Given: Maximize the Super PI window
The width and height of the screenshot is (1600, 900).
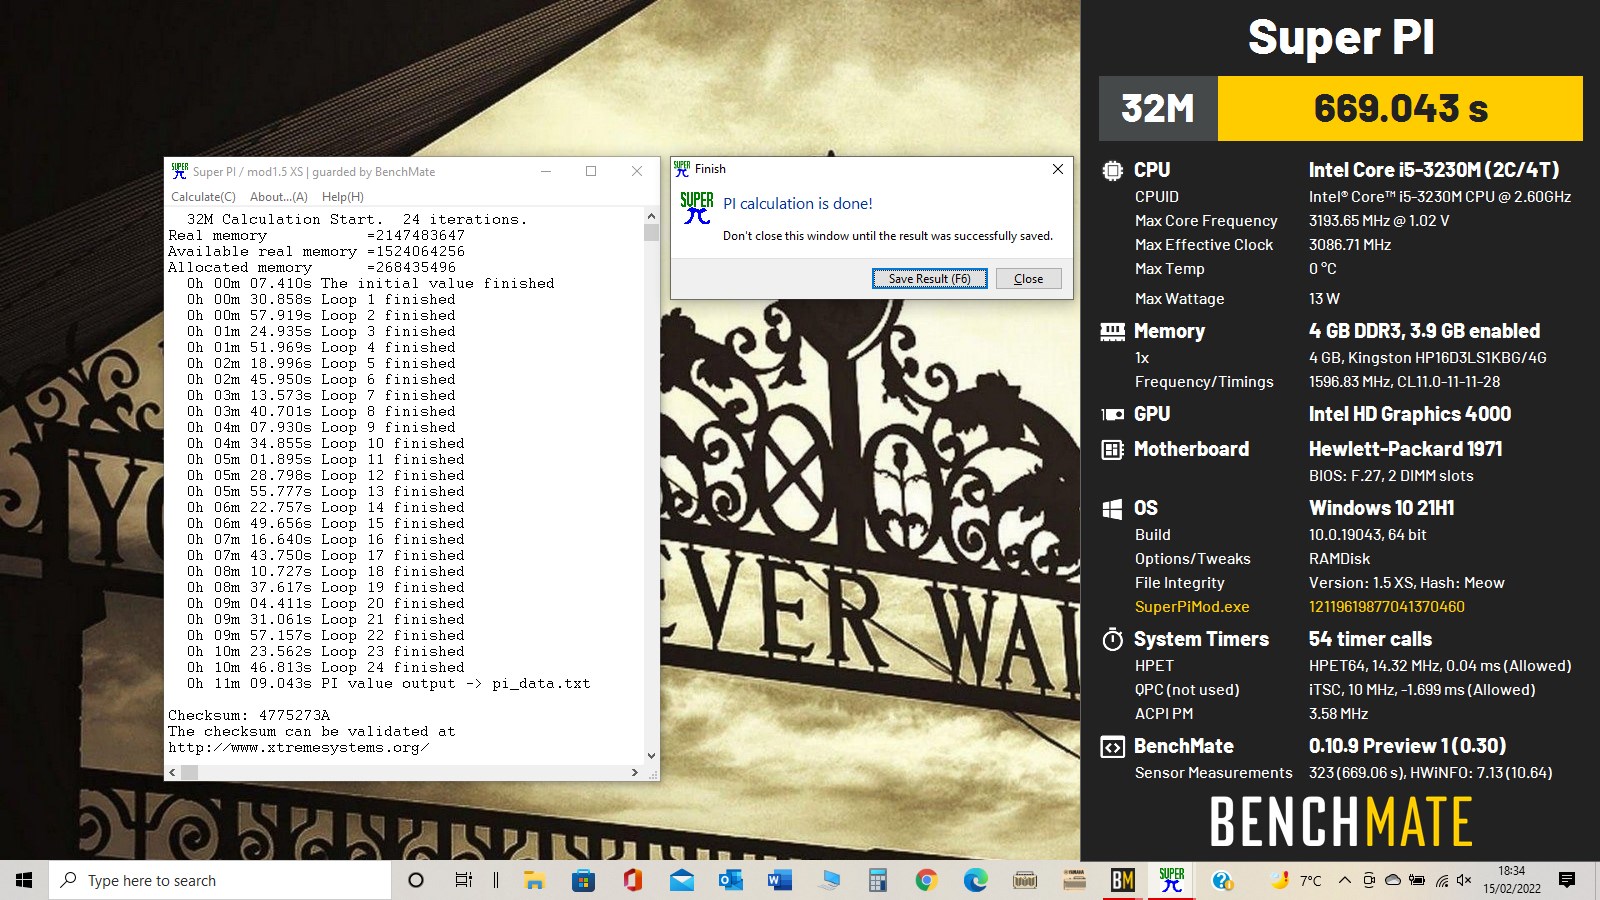Looking at the screenshot, I should 591,171.
